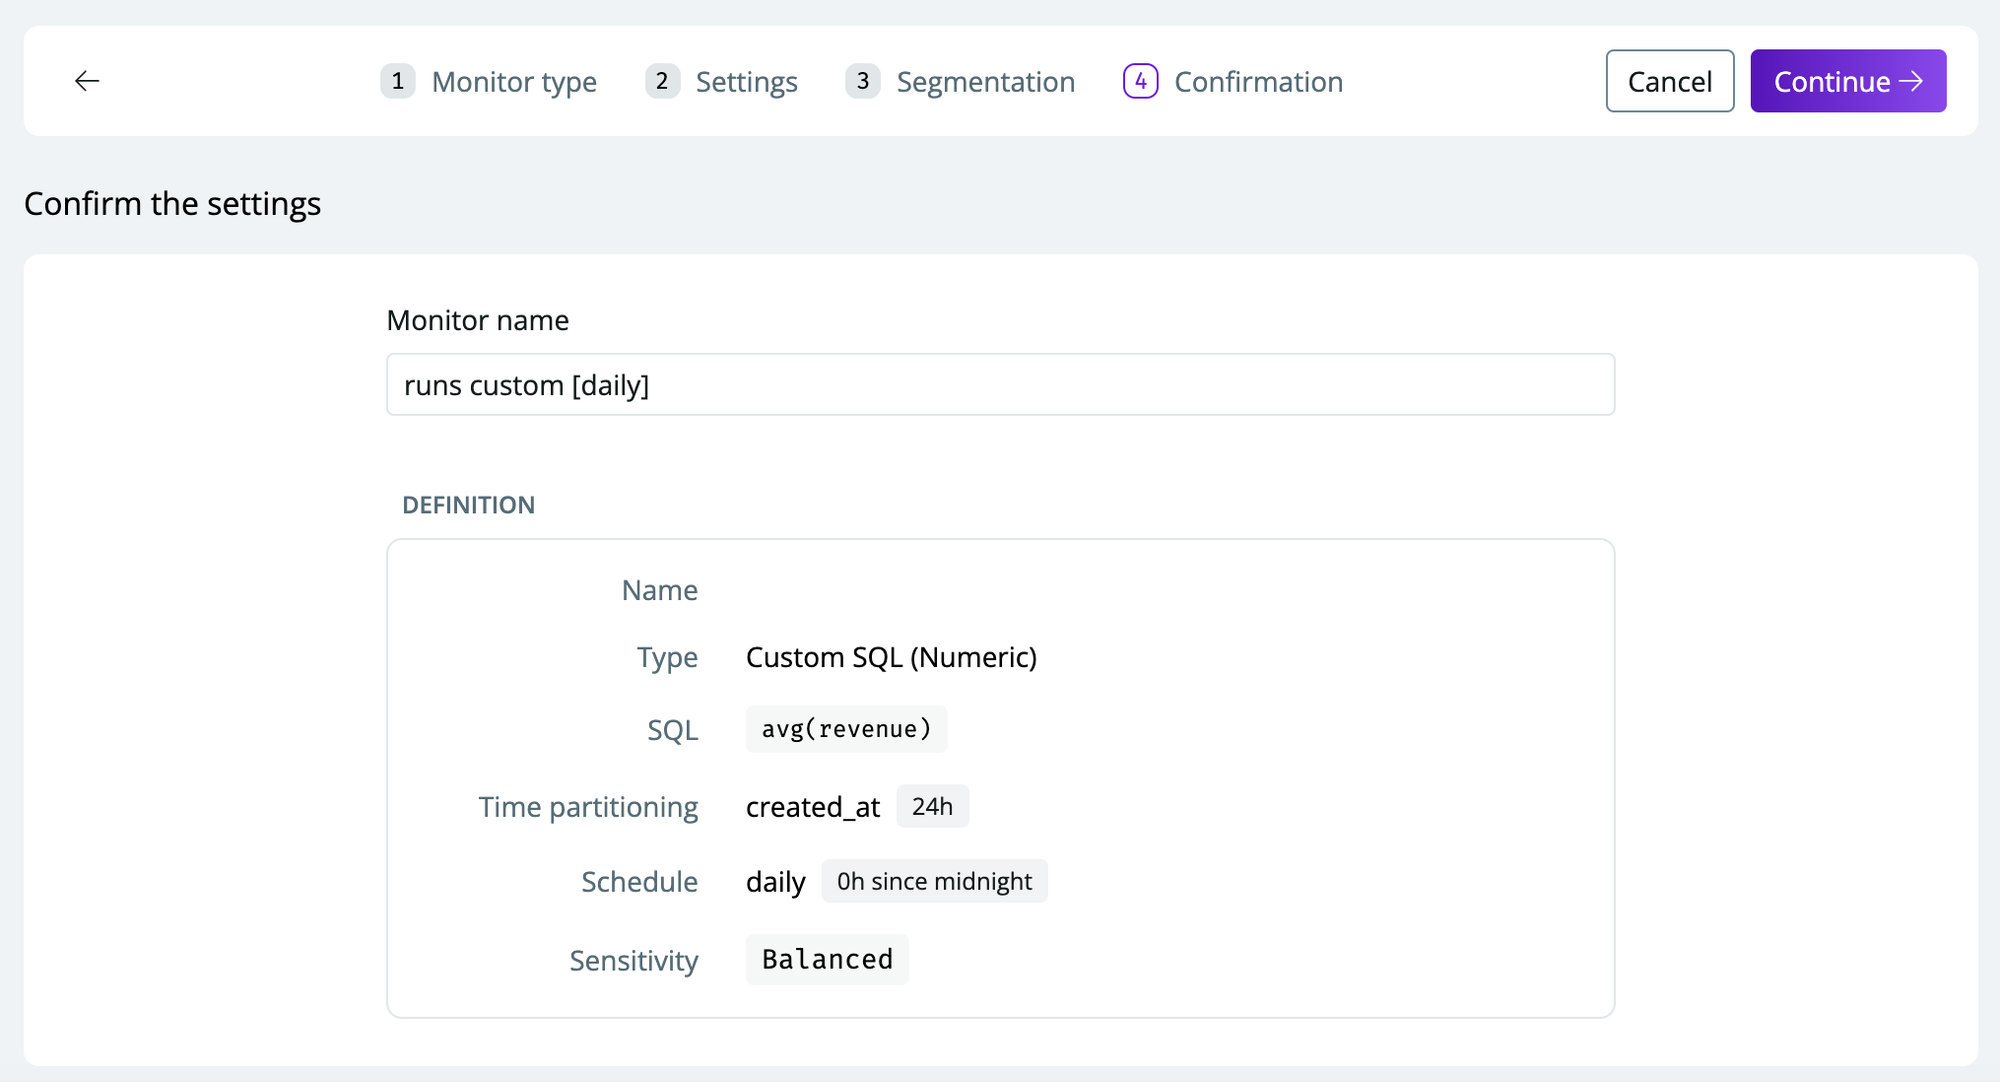Click the Custom SQL (Numeric) type text
Viewport: 2000px width, 1082px height.
pos(891,657)
